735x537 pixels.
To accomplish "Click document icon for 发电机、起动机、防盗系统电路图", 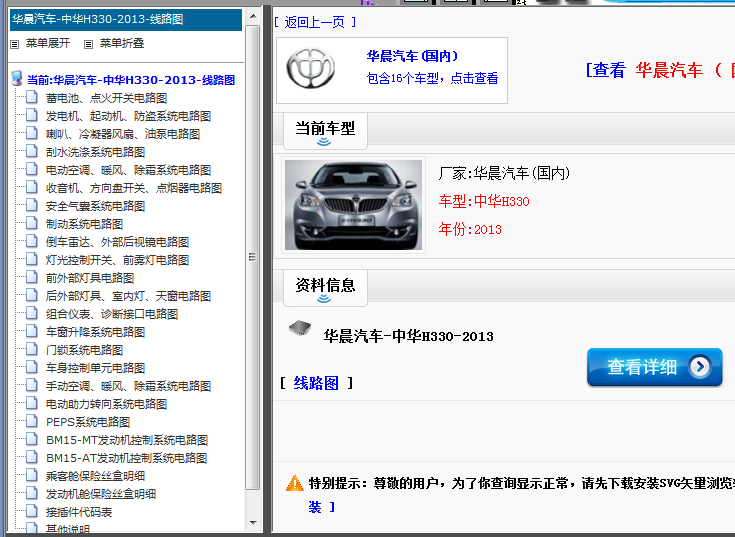I will 31,115.
